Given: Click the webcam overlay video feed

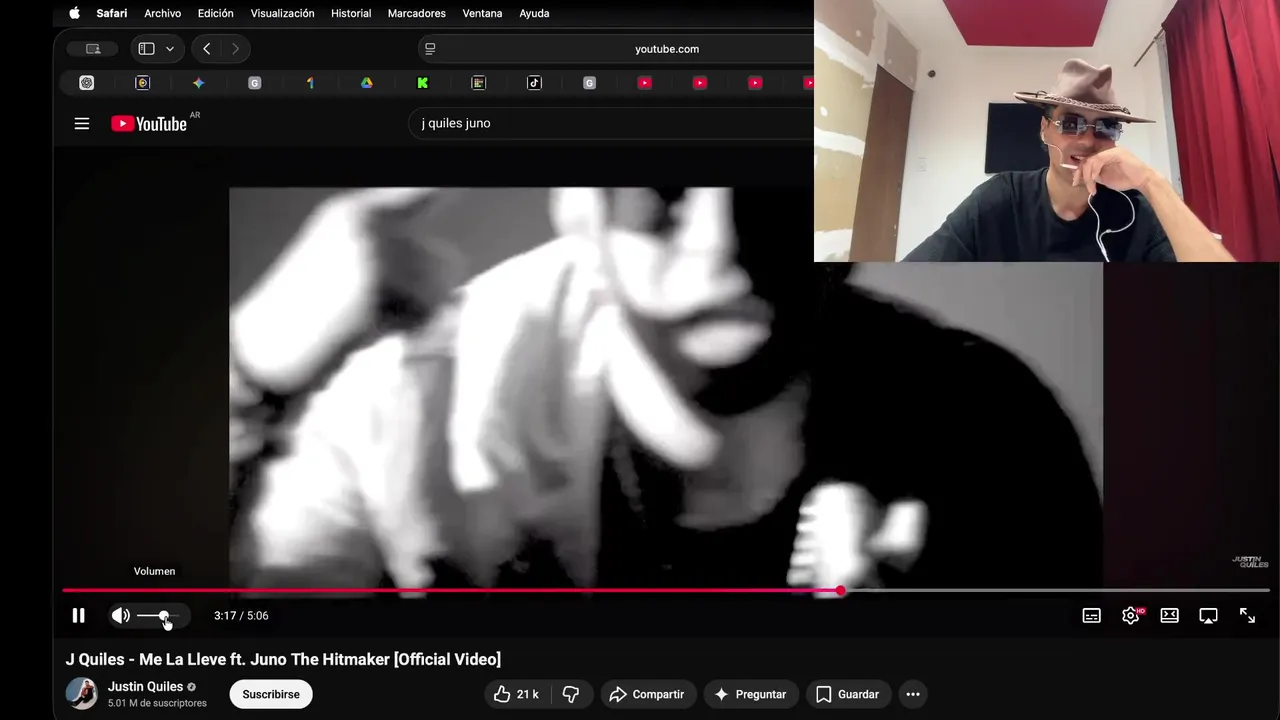Looking at the screenshot, I should click(x=1047, y=131).
